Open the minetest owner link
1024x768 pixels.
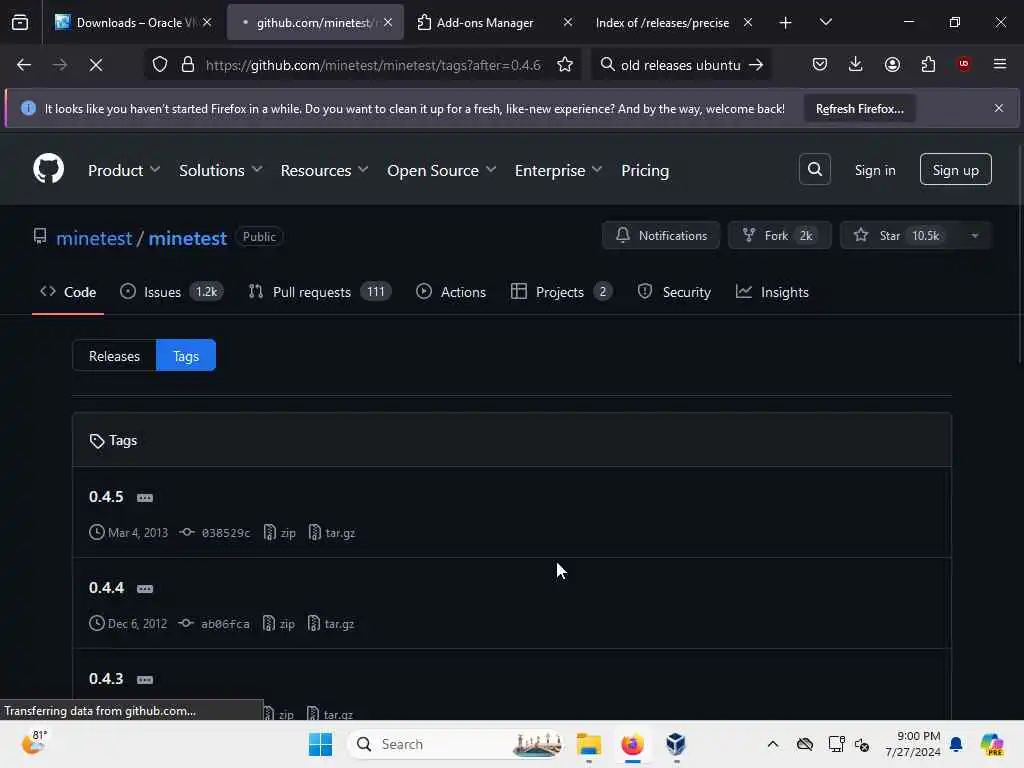click(94, 238)
